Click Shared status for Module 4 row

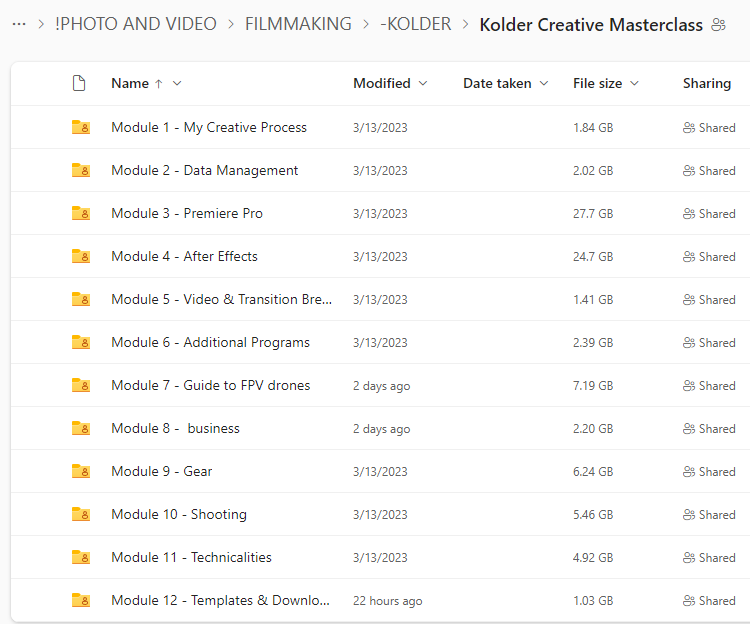(x=709, y=257)
